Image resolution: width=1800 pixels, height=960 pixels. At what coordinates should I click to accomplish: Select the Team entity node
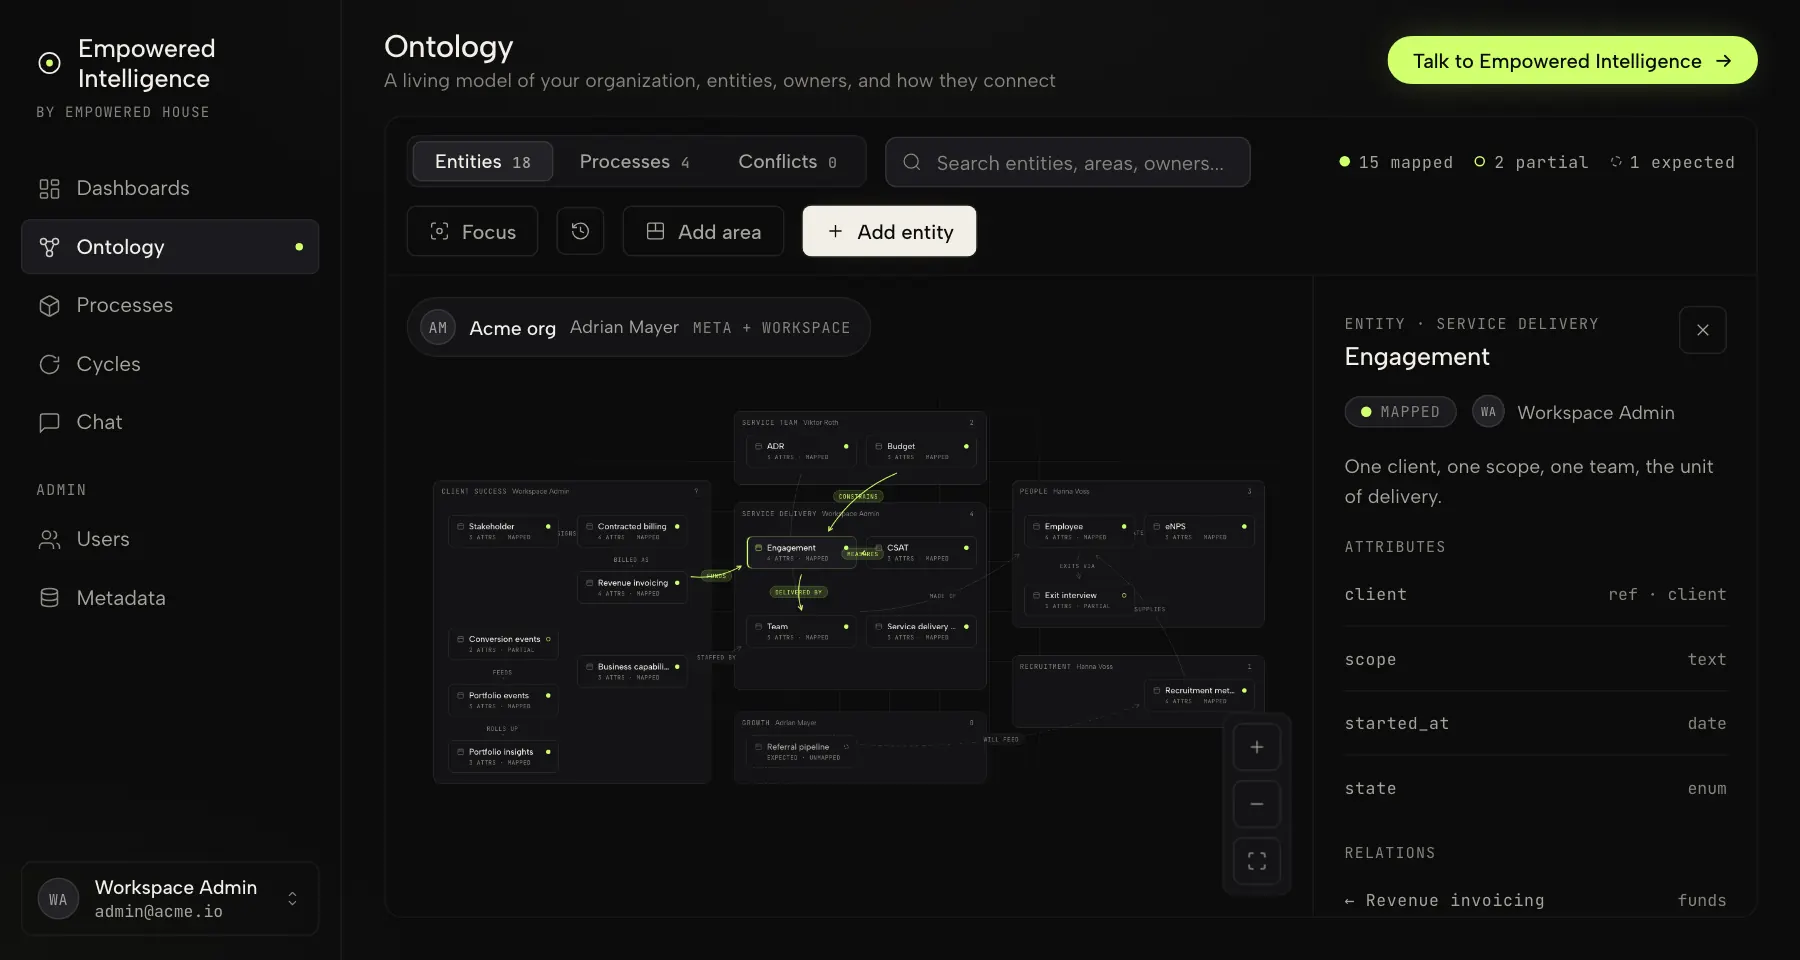tap(801, 631)
